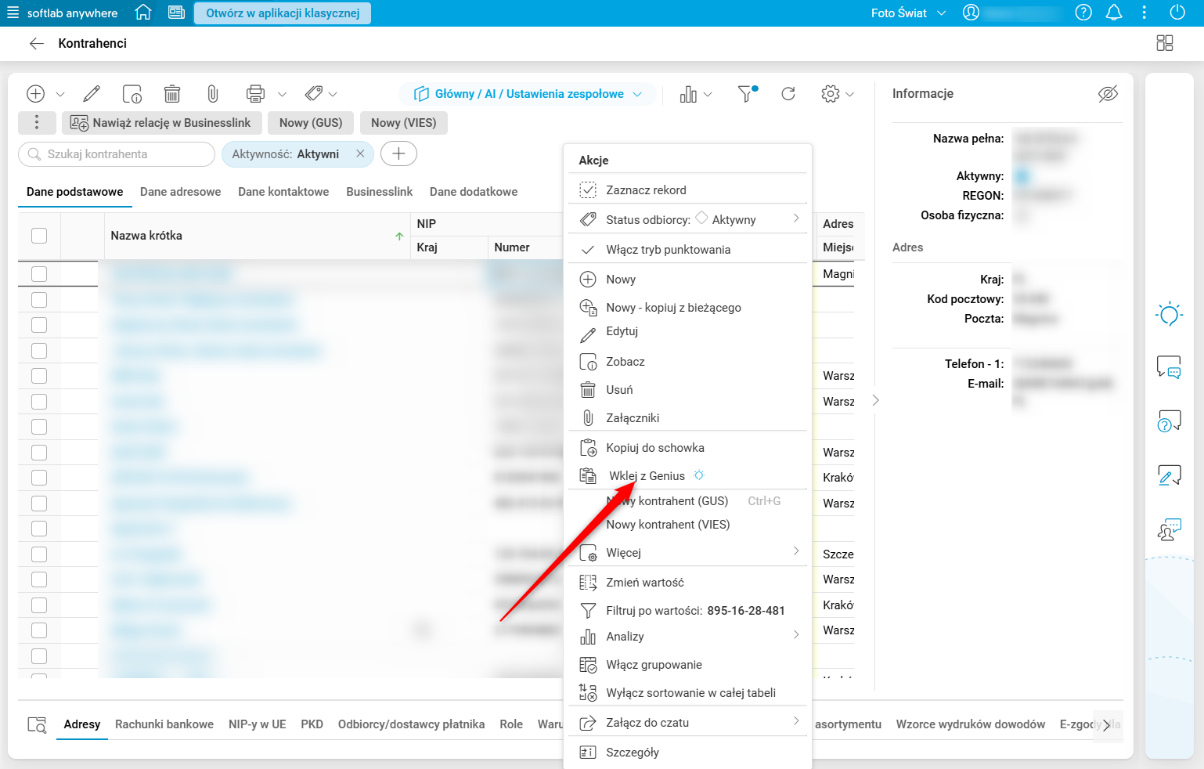Screen dimensions: 1204x769
Task: Open the Businesslink tab
Action: (x=379, y=192)
